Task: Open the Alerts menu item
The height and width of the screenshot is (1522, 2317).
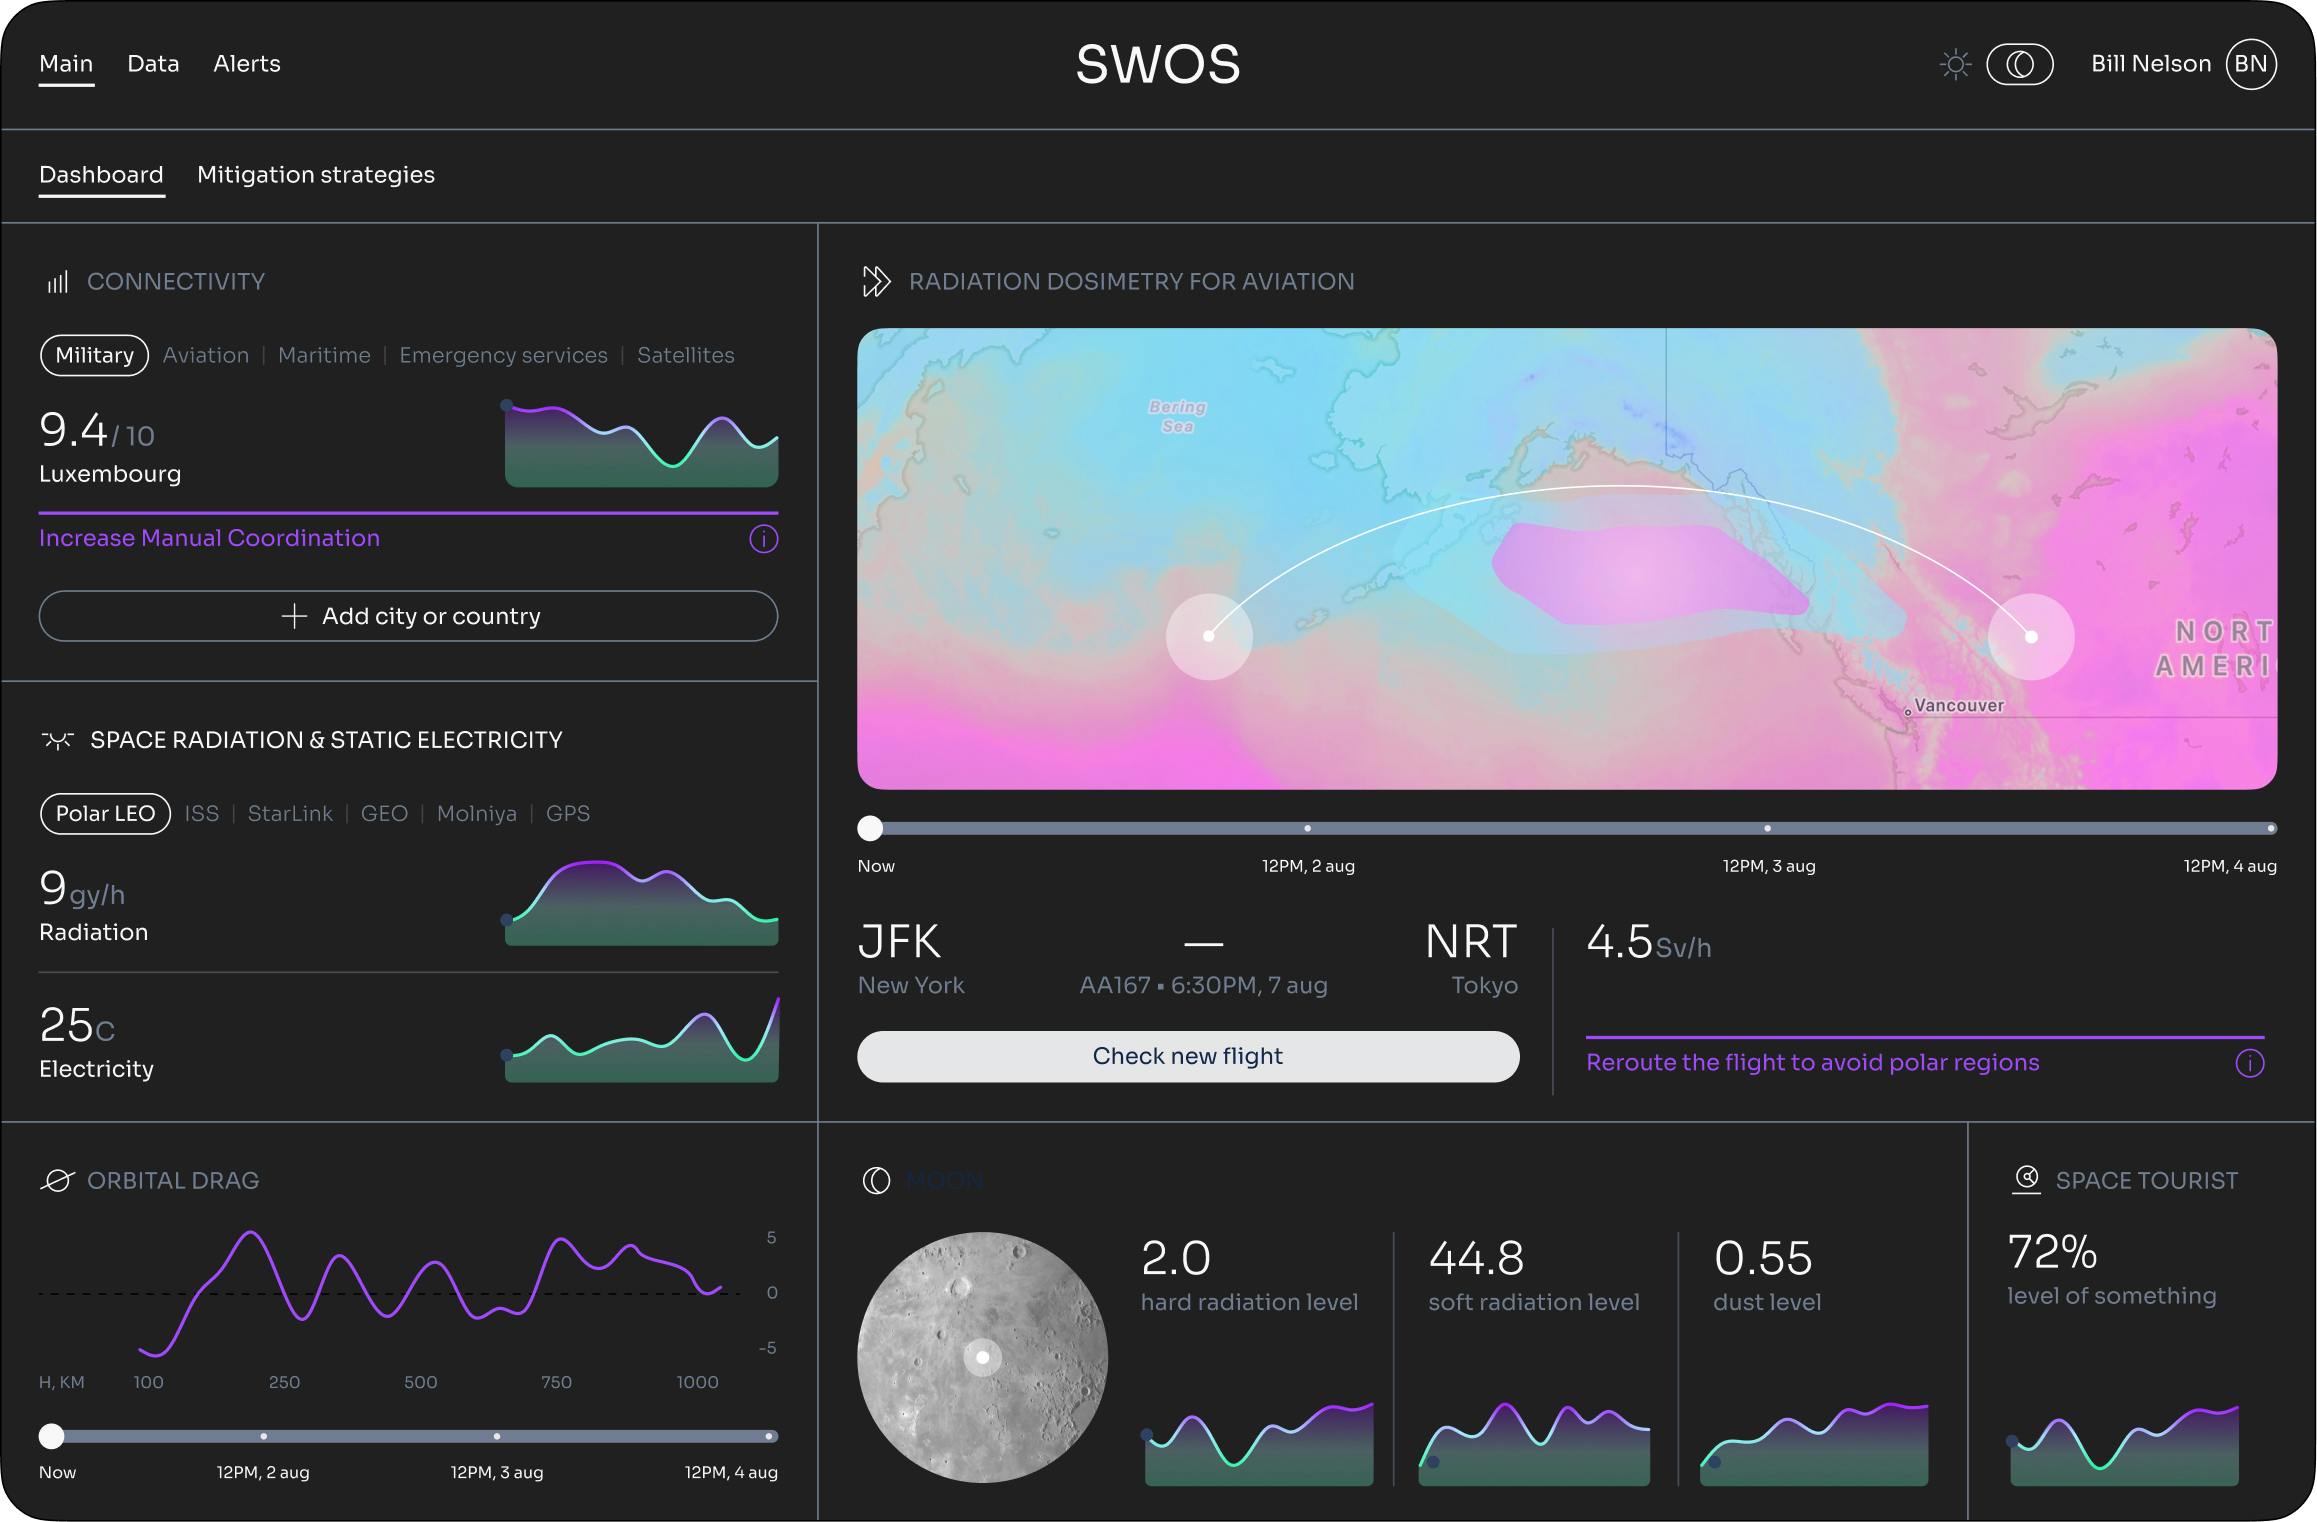Action: click(246, 64)
